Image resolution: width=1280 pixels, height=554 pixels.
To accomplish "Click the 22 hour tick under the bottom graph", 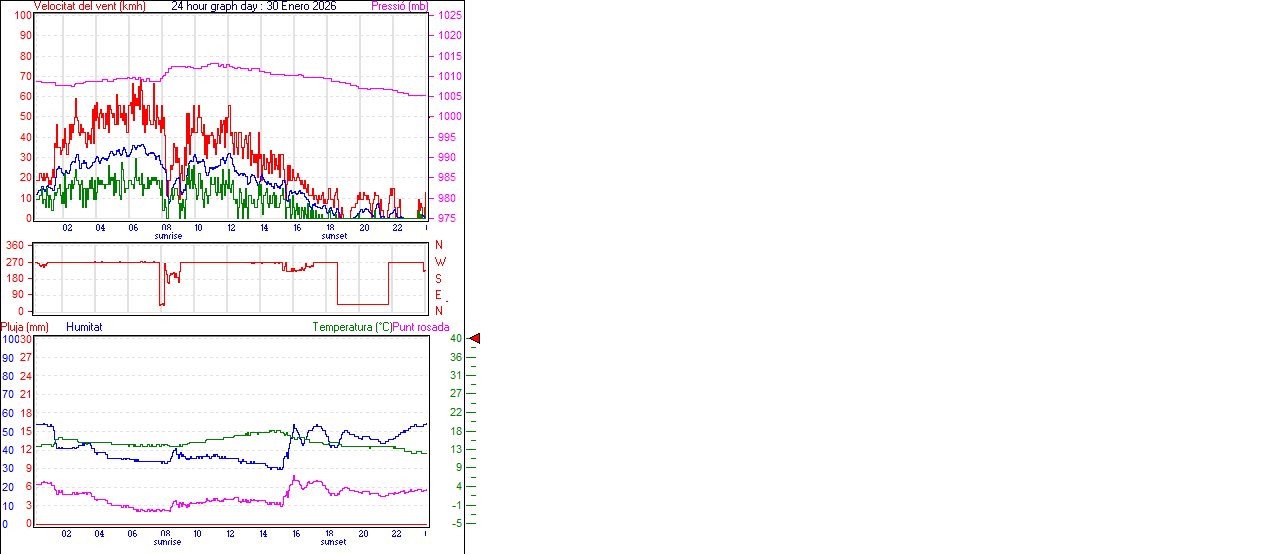I will pos(397,534).
